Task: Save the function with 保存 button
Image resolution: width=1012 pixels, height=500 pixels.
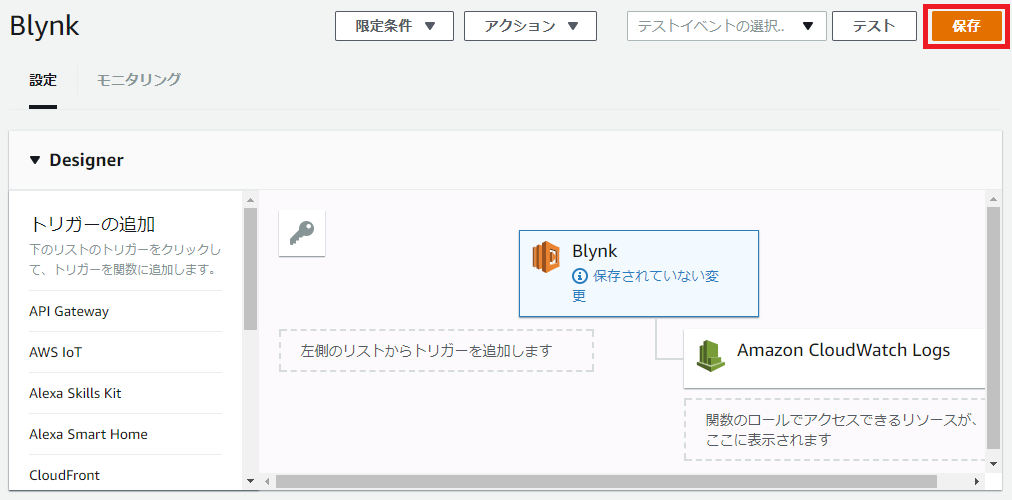Action: tap(966, 26)
